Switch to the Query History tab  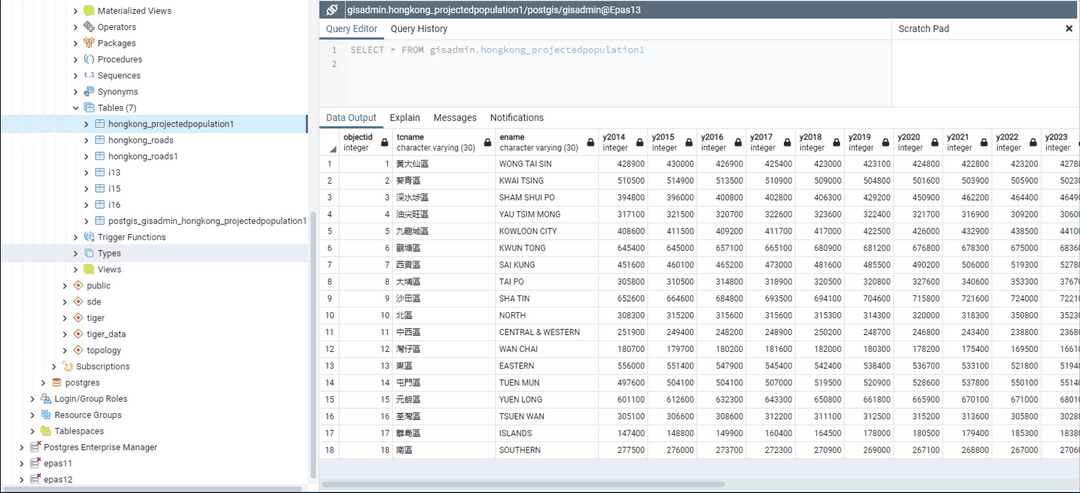click(x=419, y=29)
